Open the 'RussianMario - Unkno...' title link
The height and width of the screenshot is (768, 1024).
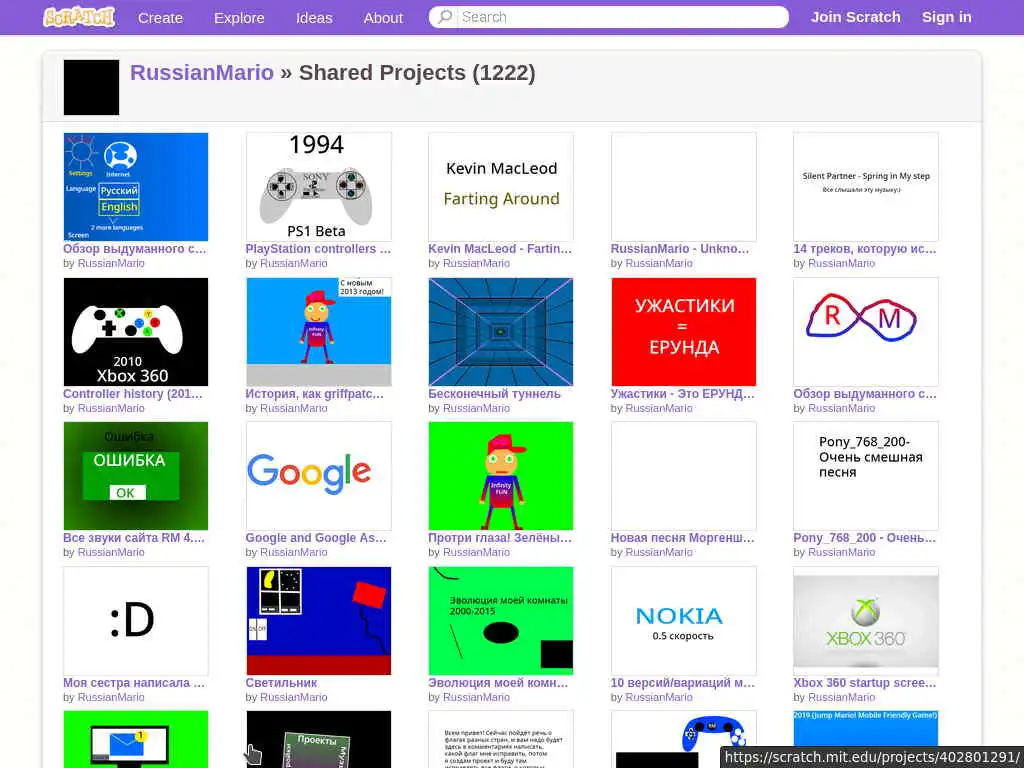click(x=680, y=249)
